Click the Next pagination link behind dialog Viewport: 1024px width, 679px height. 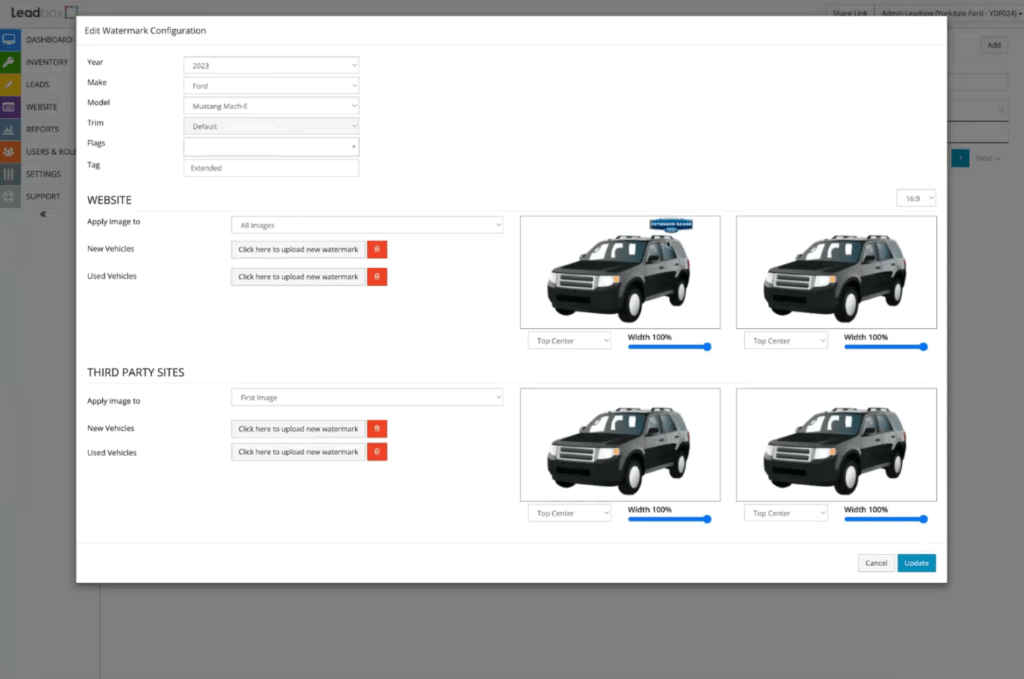(988, 159)
